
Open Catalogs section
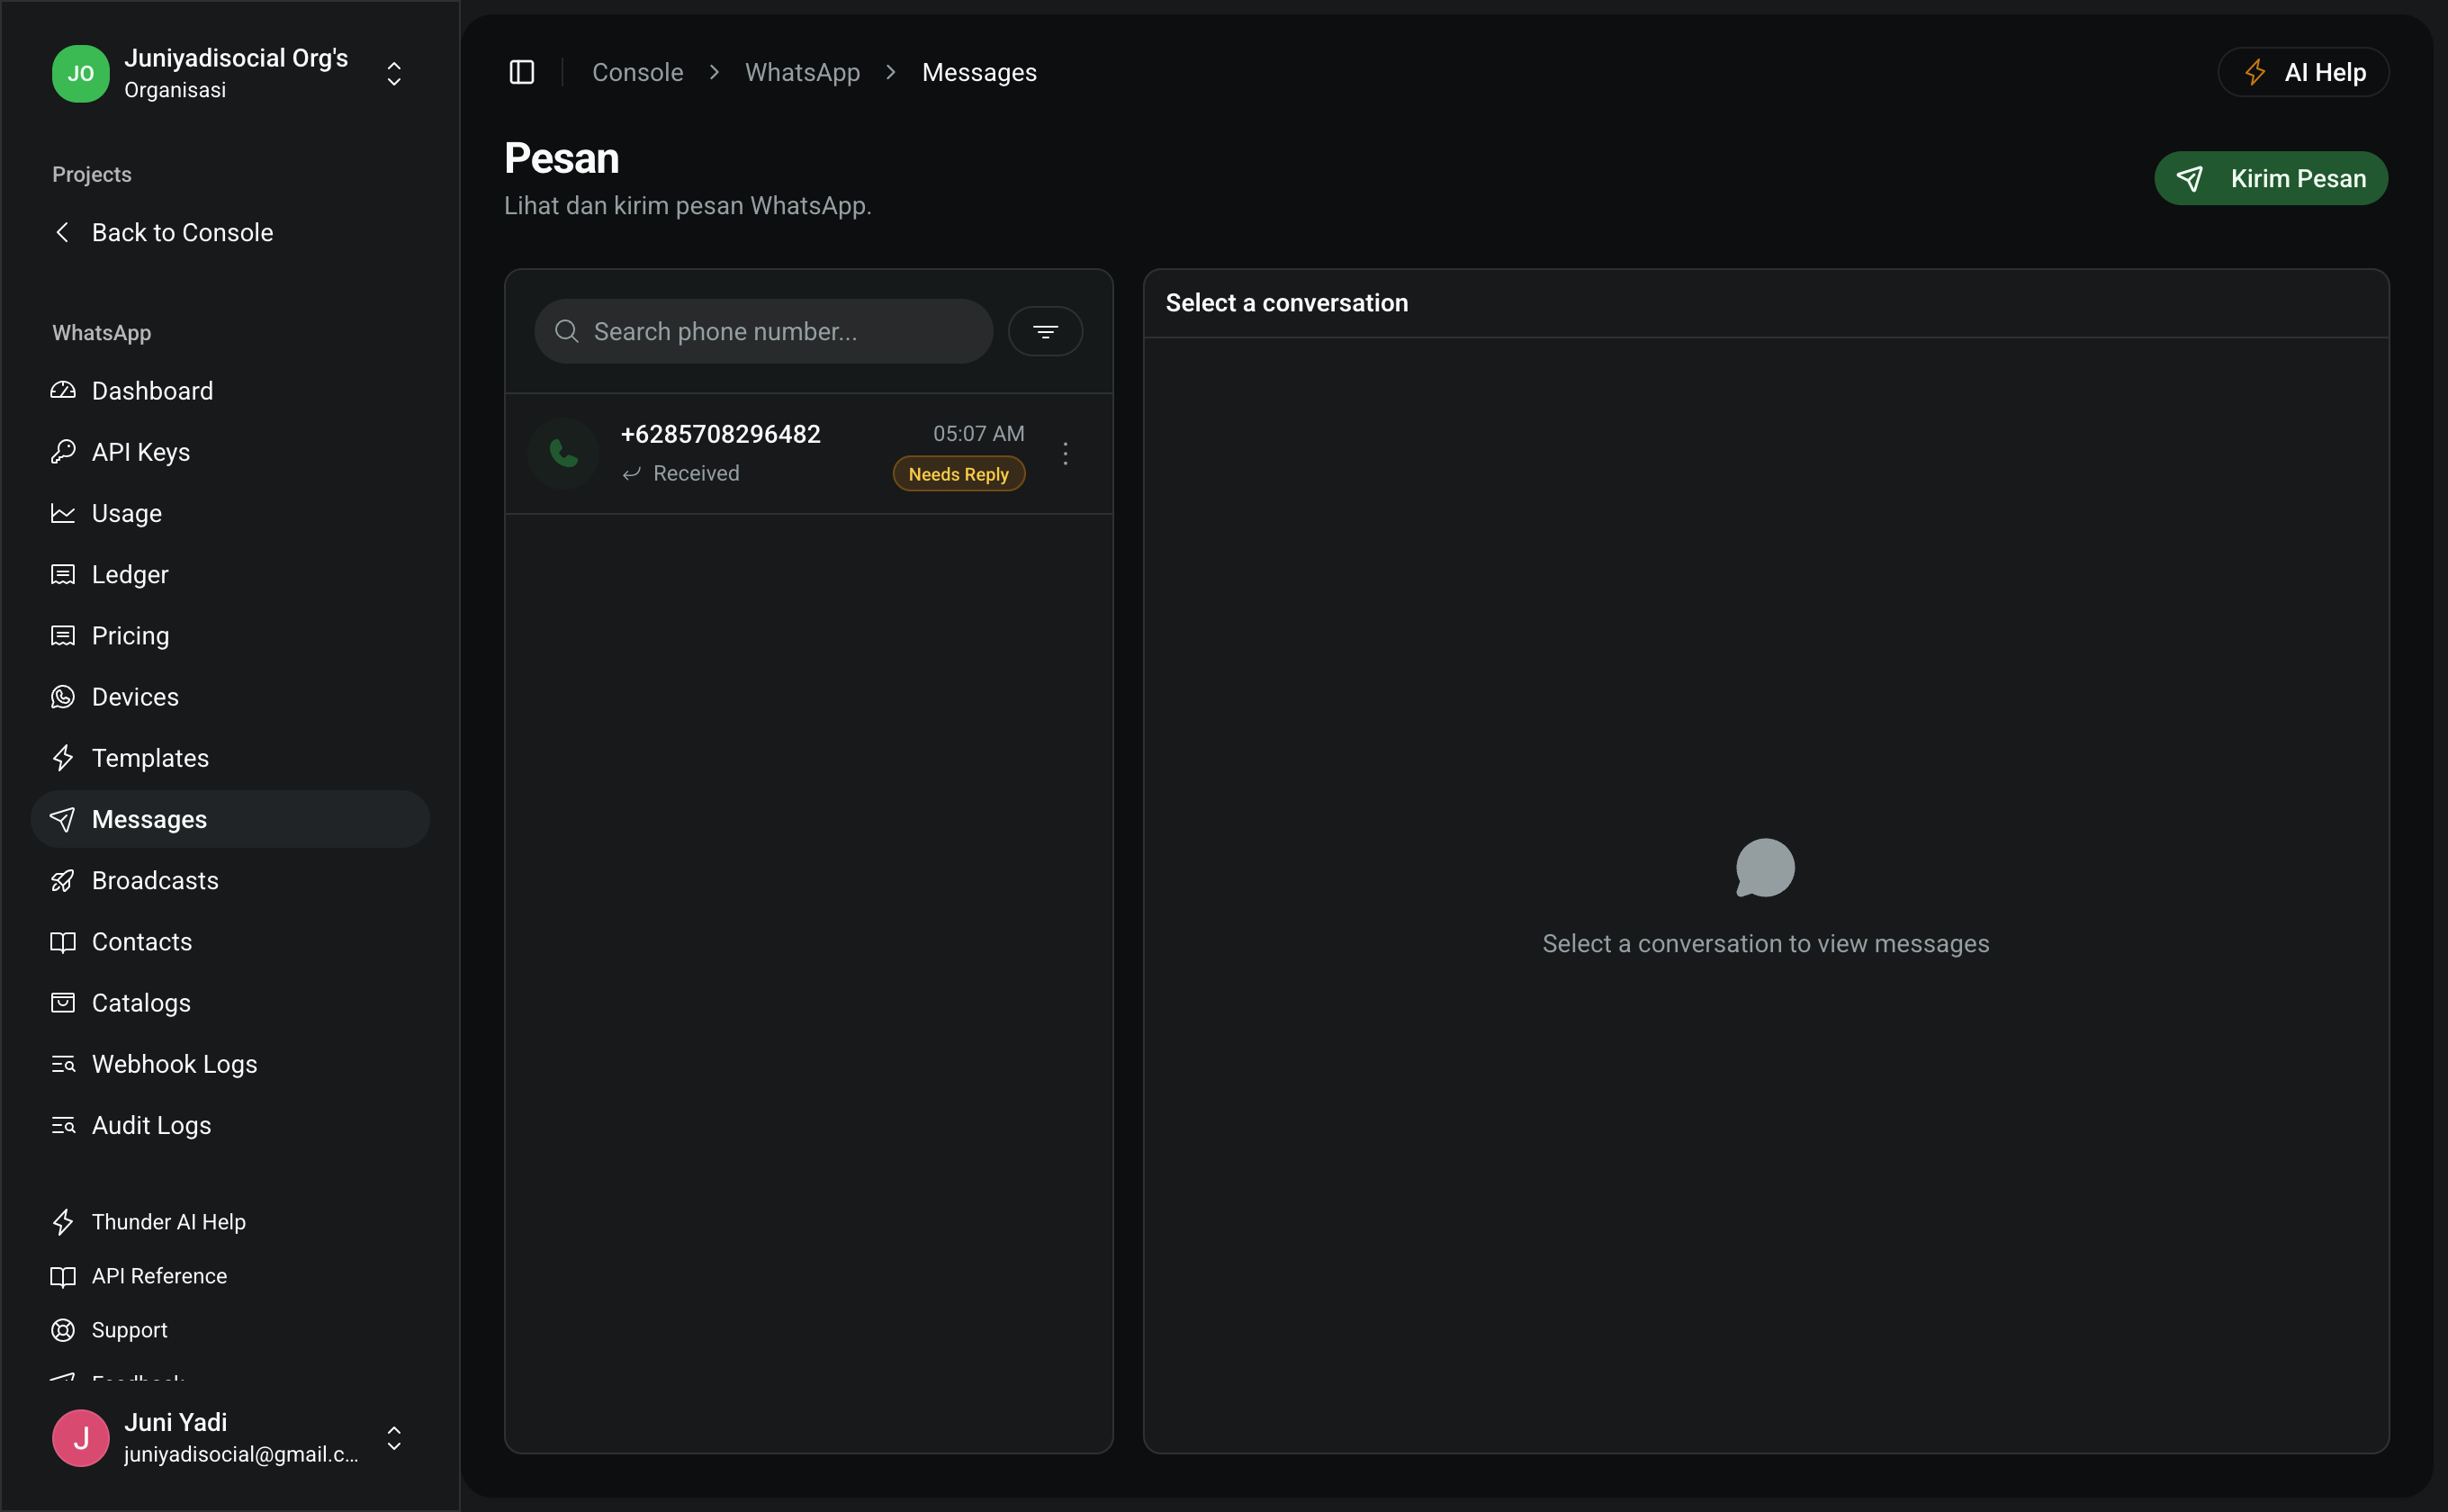(230, 1003)
